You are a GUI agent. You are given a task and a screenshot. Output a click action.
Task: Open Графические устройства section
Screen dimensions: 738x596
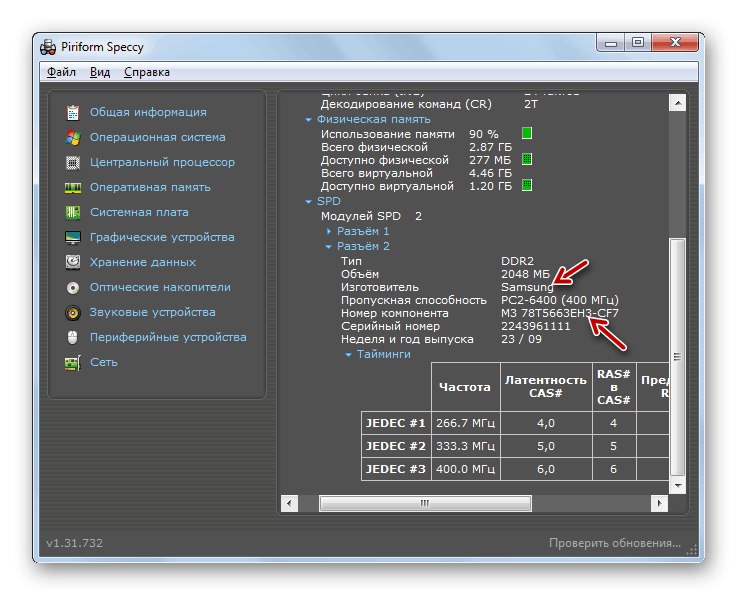coord(162,237)
